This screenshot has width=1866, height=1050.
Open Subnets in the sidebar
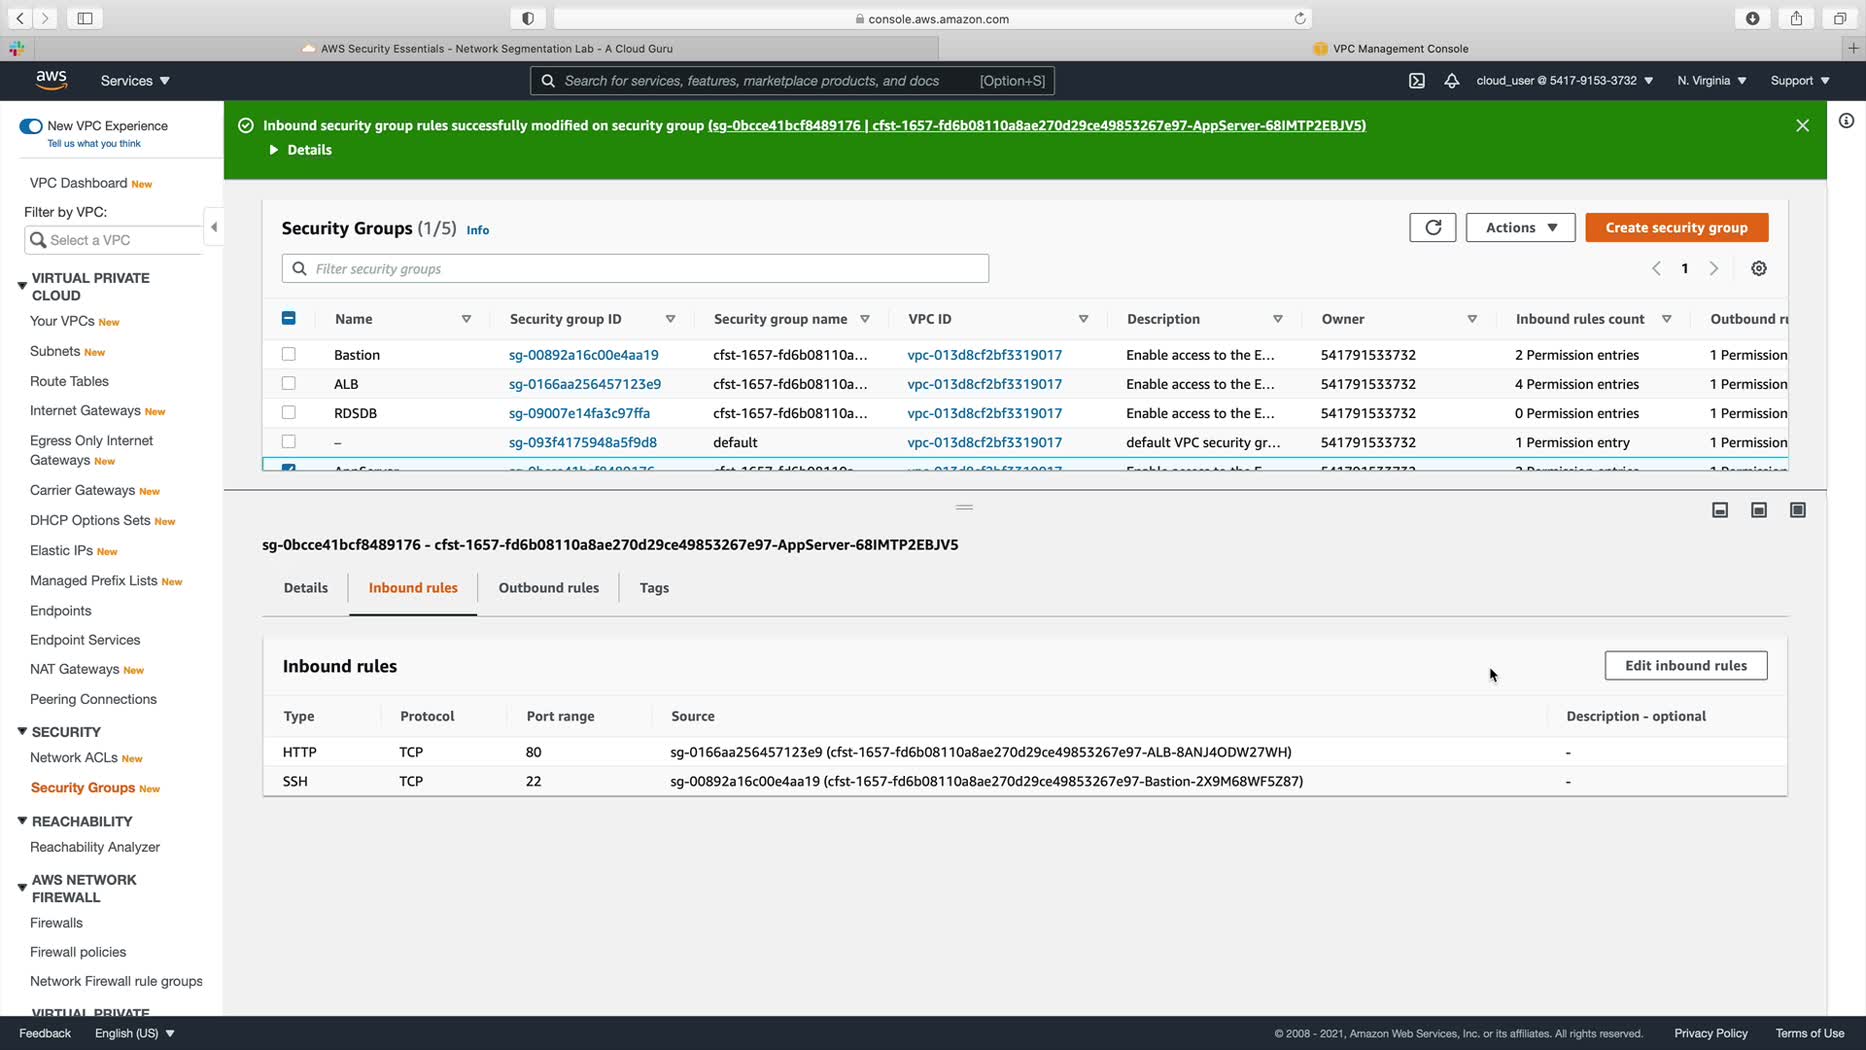pyautogui.click(x=55, y=351)
